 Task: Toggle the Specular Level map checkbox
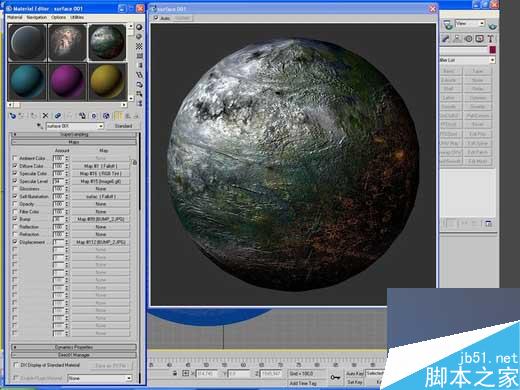click(15, 181)
